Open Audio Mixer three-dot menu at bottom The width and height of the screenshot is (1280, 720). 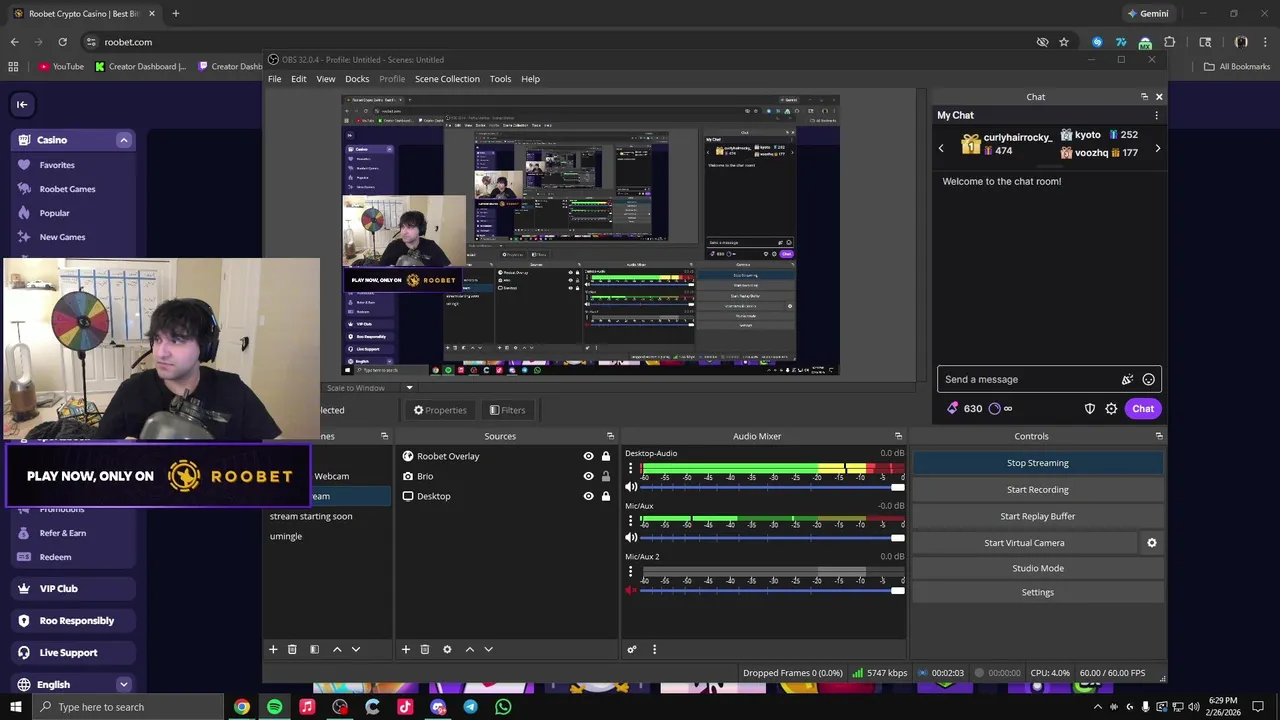tap(655, 649)
